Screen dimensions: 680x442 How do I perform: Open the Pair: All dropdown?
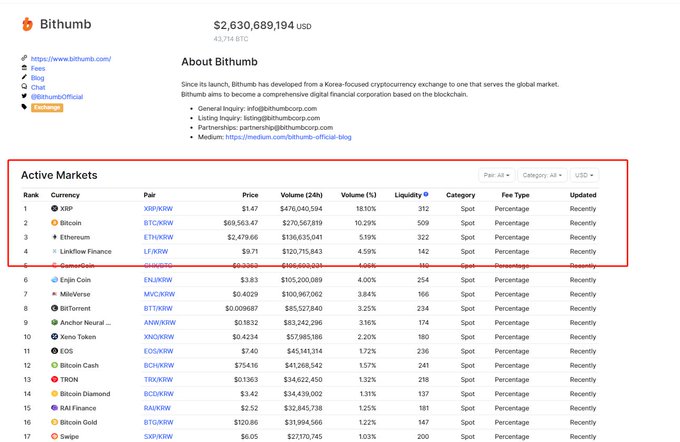point(497,175)
